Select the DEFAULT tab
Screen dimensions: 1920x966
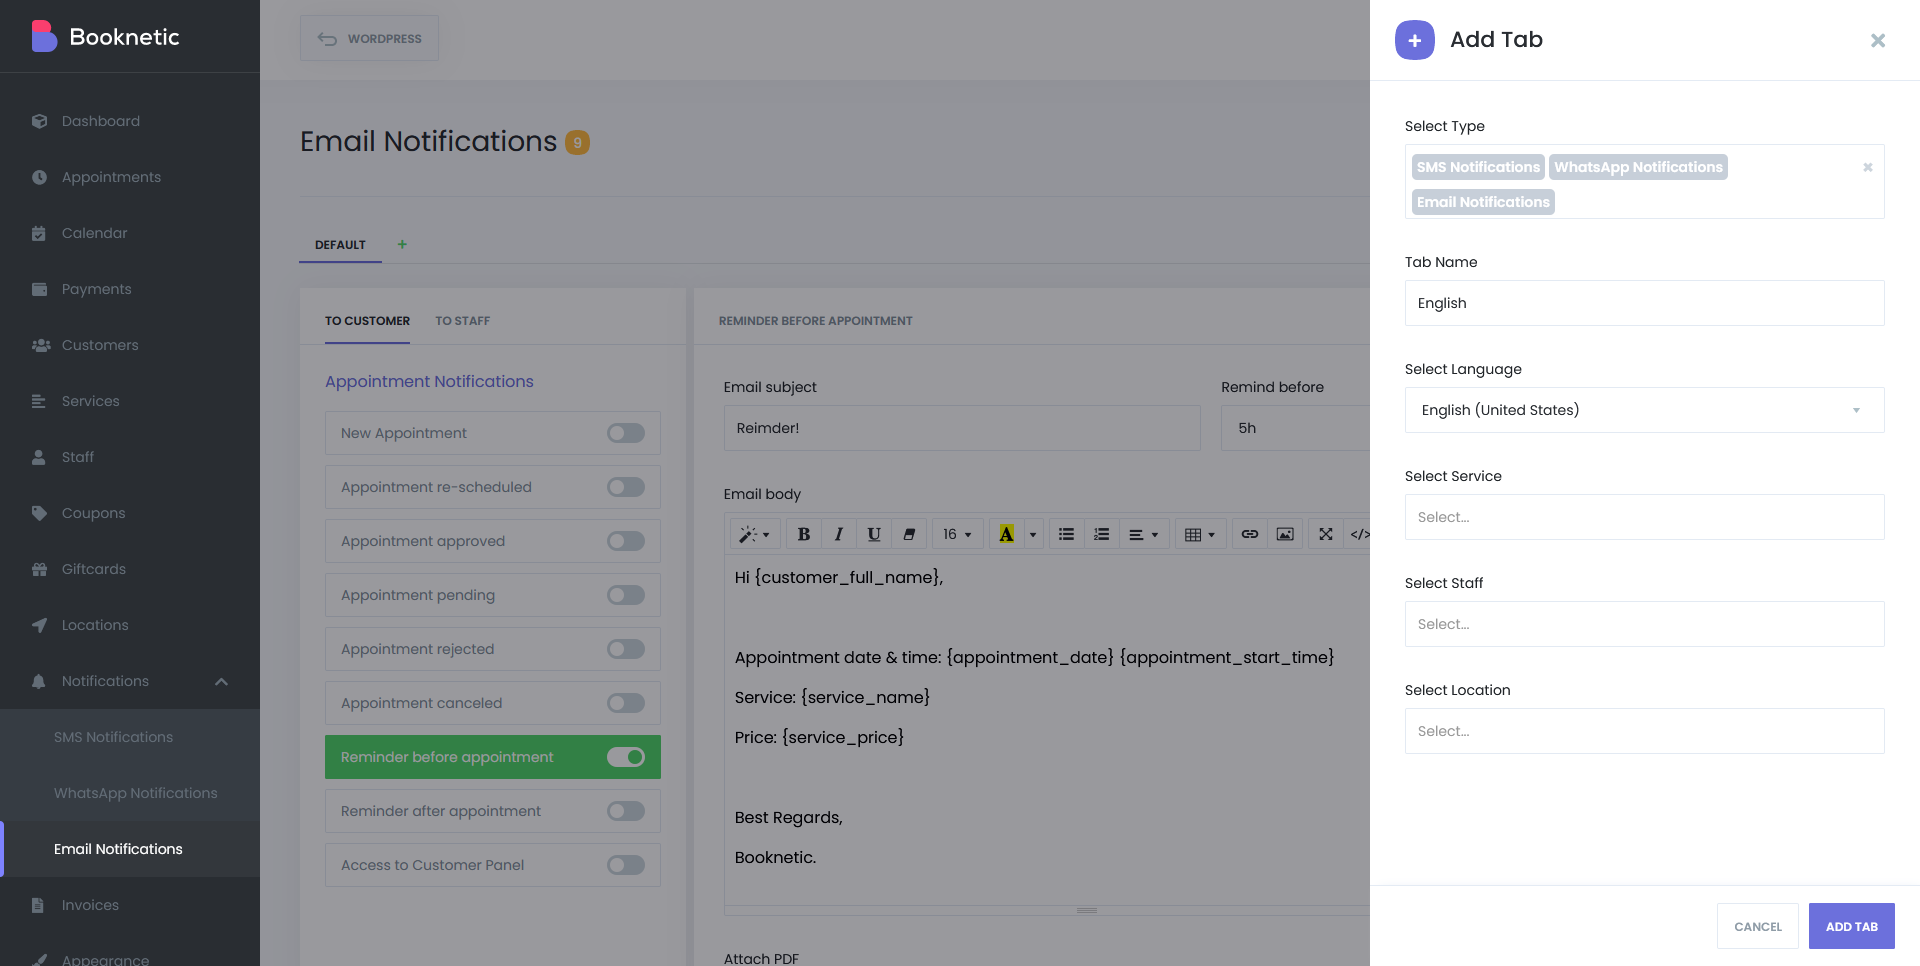point(340,244)
